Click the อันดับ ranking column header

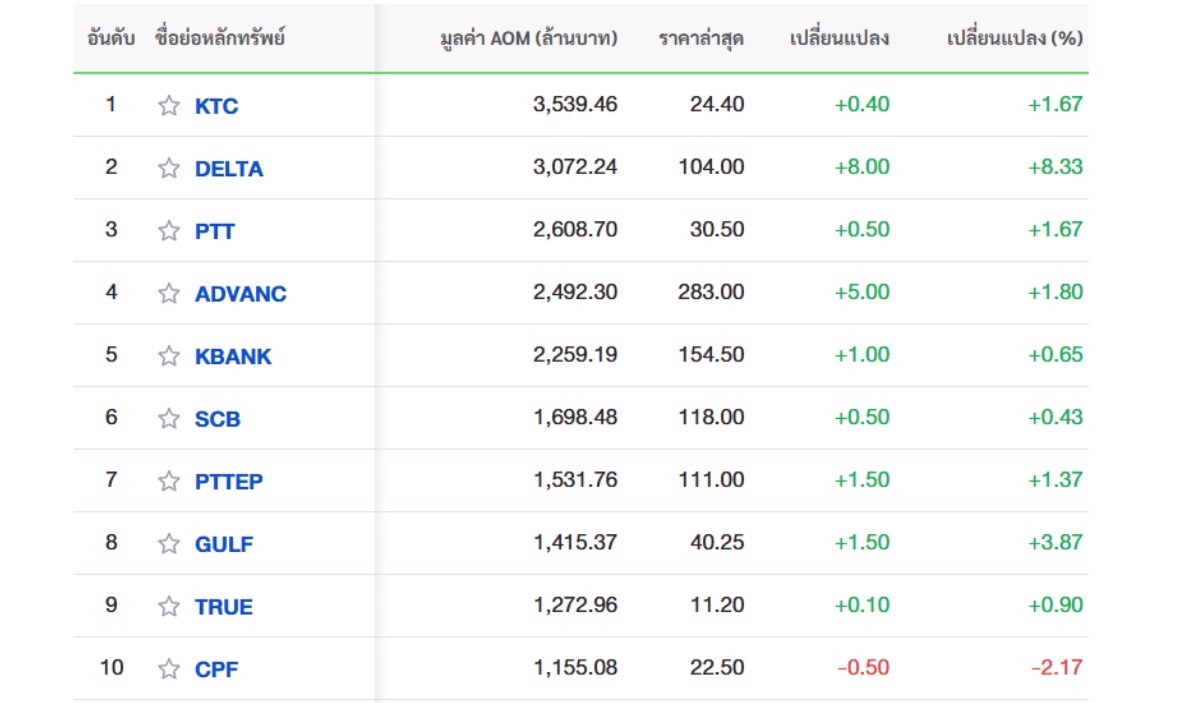click(111, 38)
